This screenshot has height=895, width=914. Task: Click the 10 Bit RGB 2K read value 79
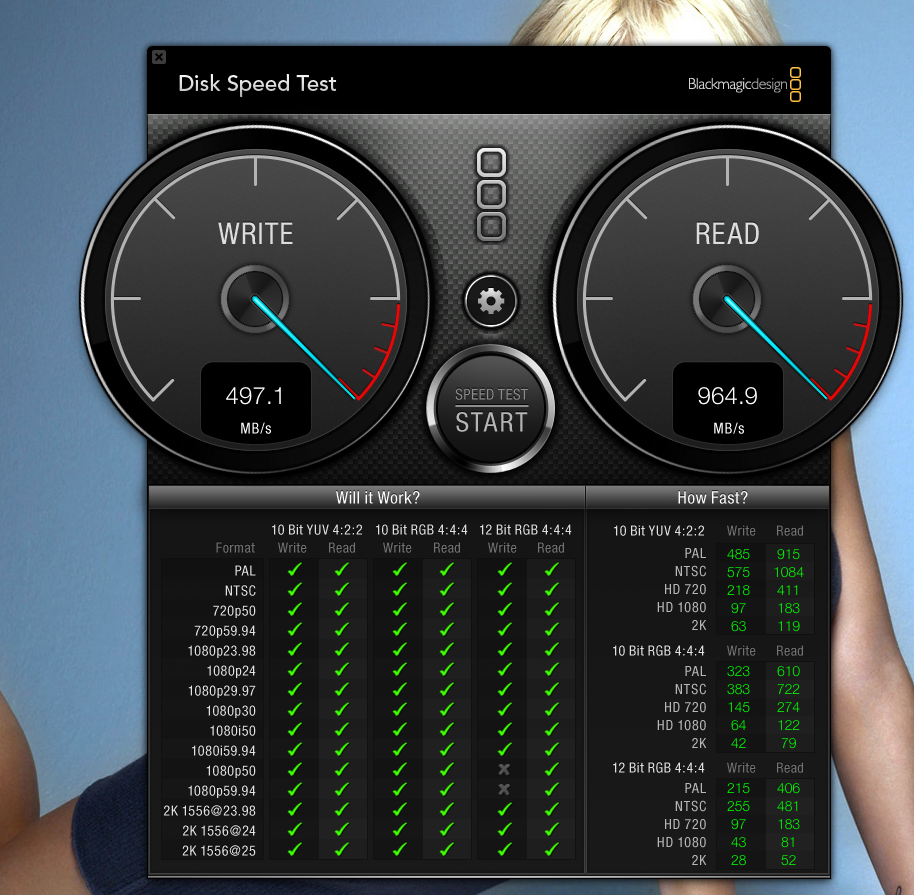coord(788,743)
